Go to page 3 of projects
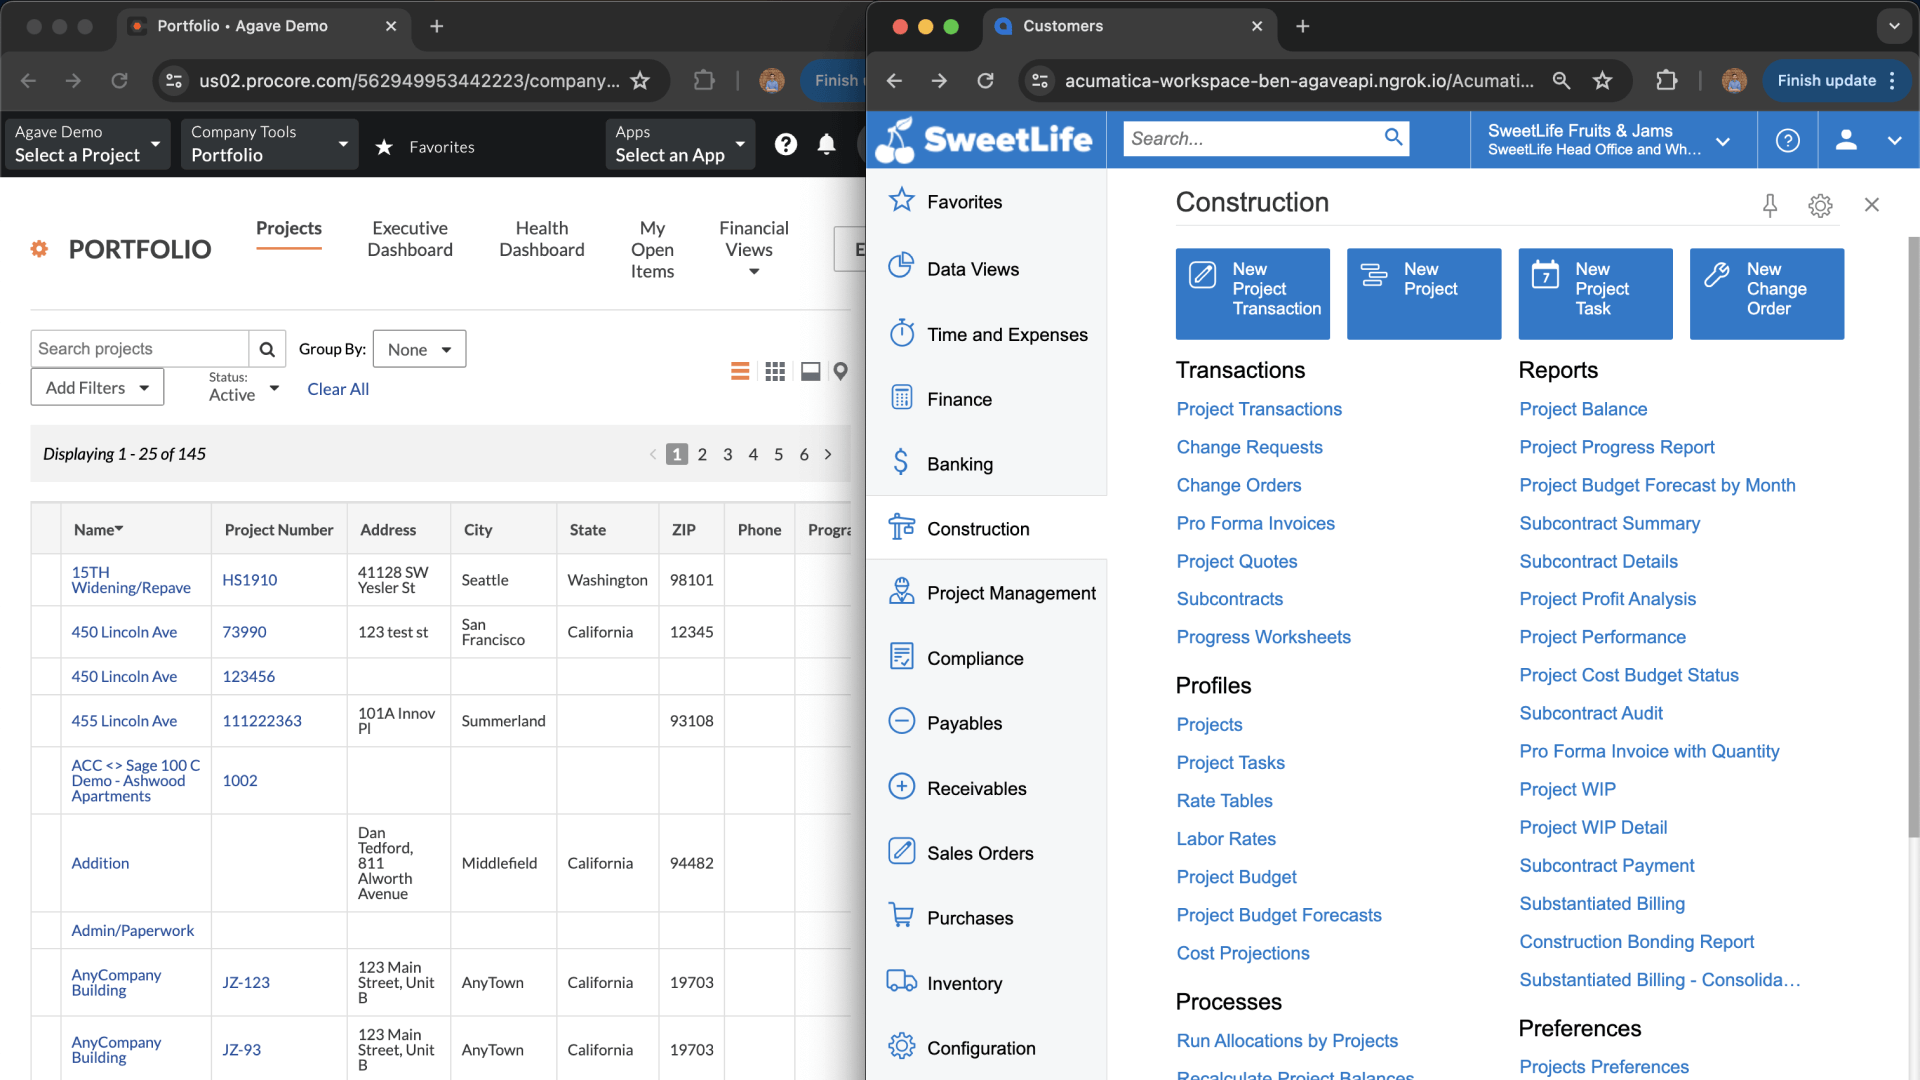The width and height of the screenshot is (1920, 1080). [x=727, y=454]
